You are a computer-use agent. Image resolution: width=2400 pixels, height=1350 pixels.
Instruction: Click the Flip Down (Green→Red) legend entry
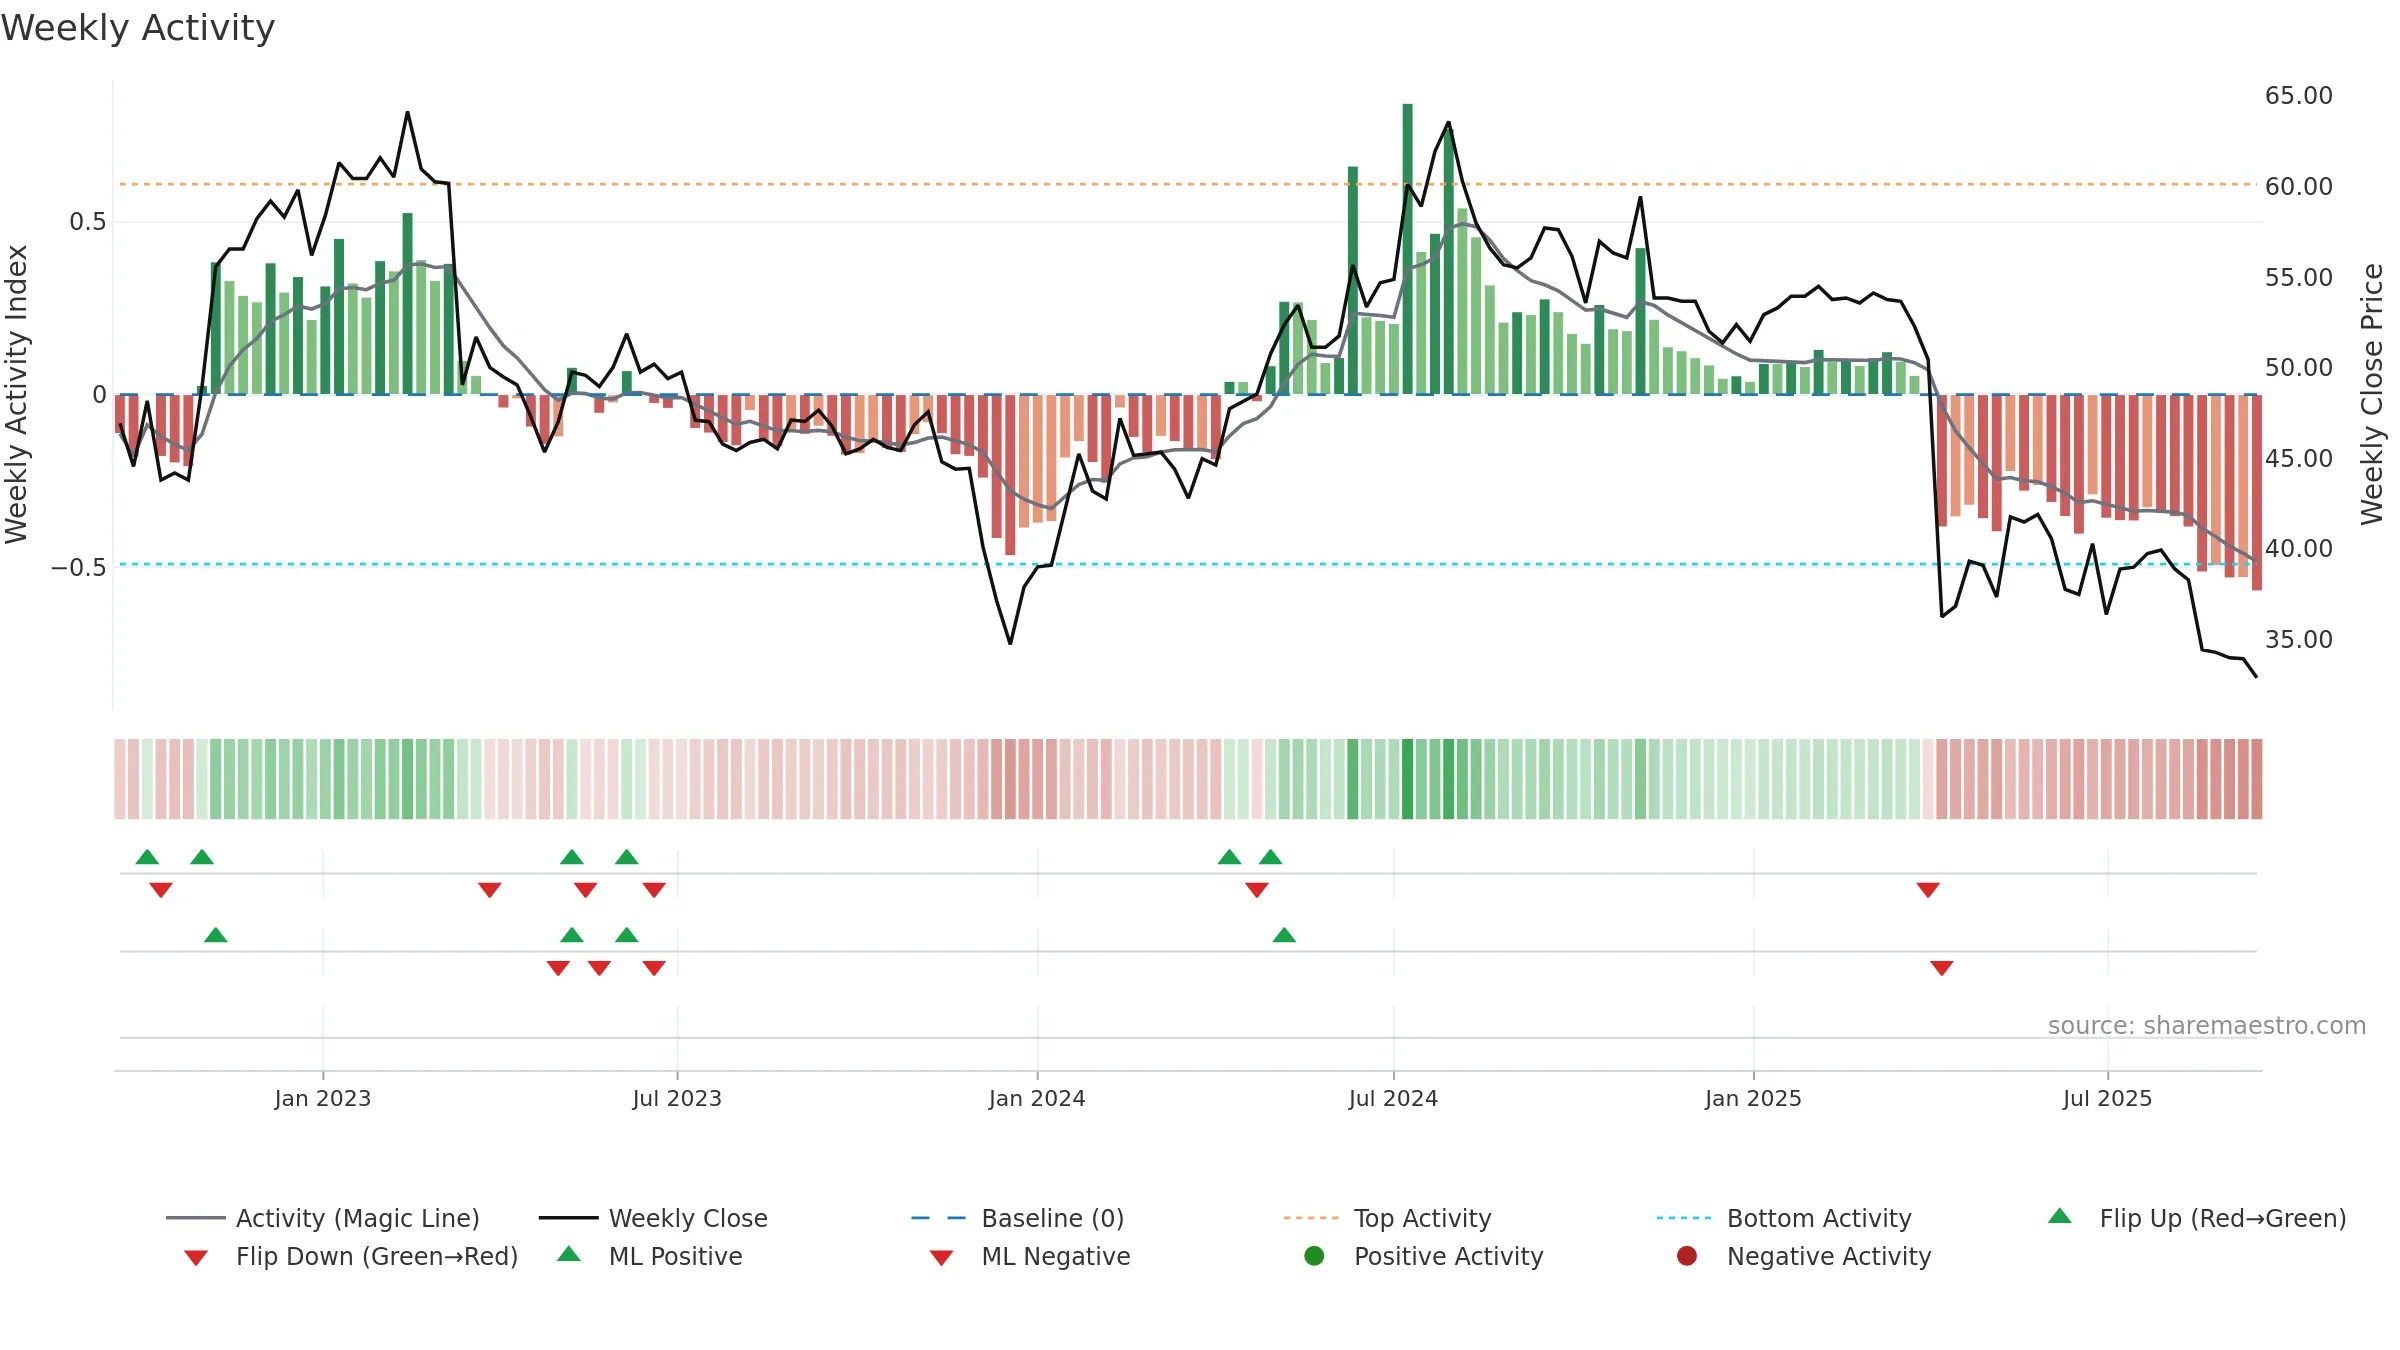351,1256
